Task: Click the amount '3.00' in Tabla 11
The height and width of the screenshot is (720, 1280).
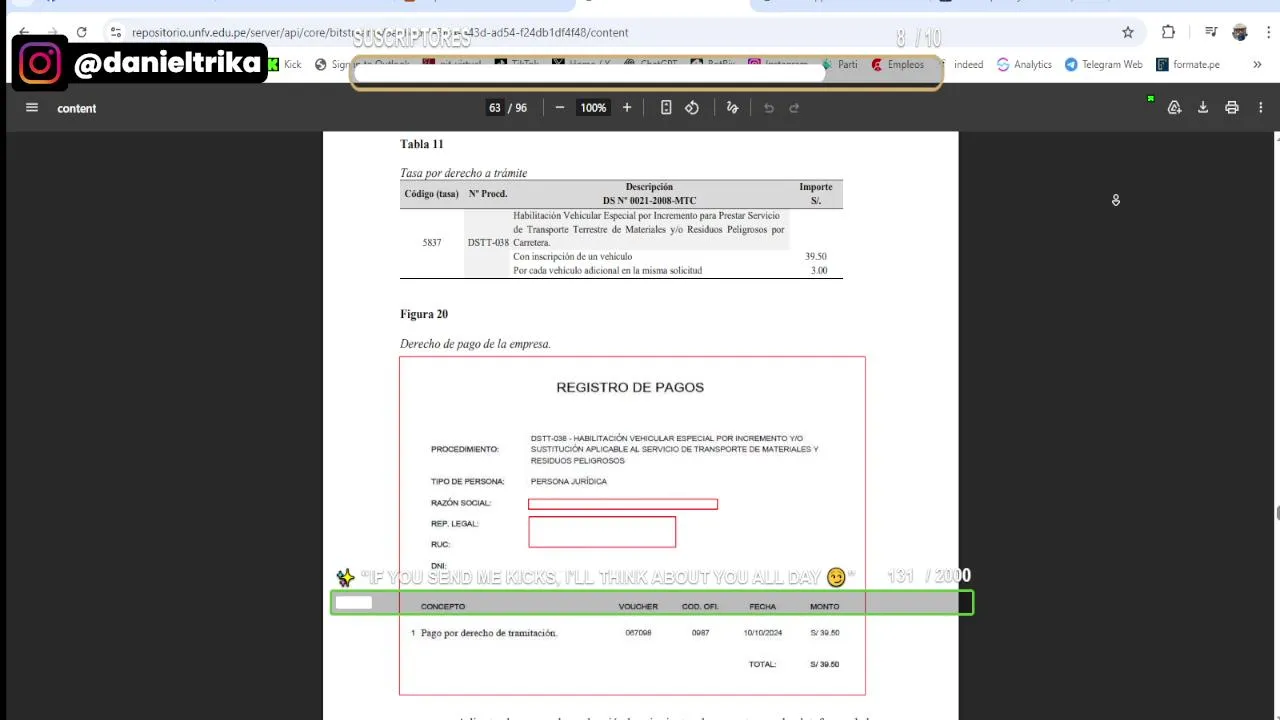Action: coord(819,271)
